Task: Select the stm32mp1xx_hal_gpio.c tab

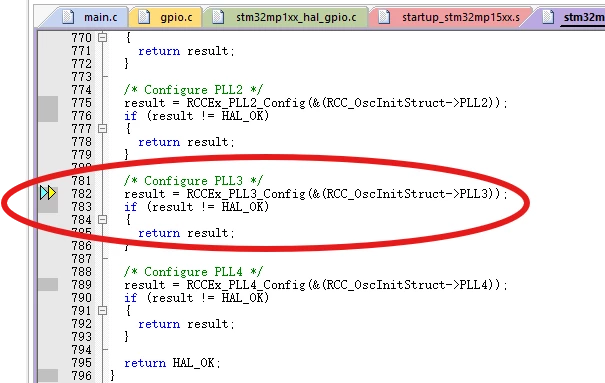Action: tap(287, 17)
